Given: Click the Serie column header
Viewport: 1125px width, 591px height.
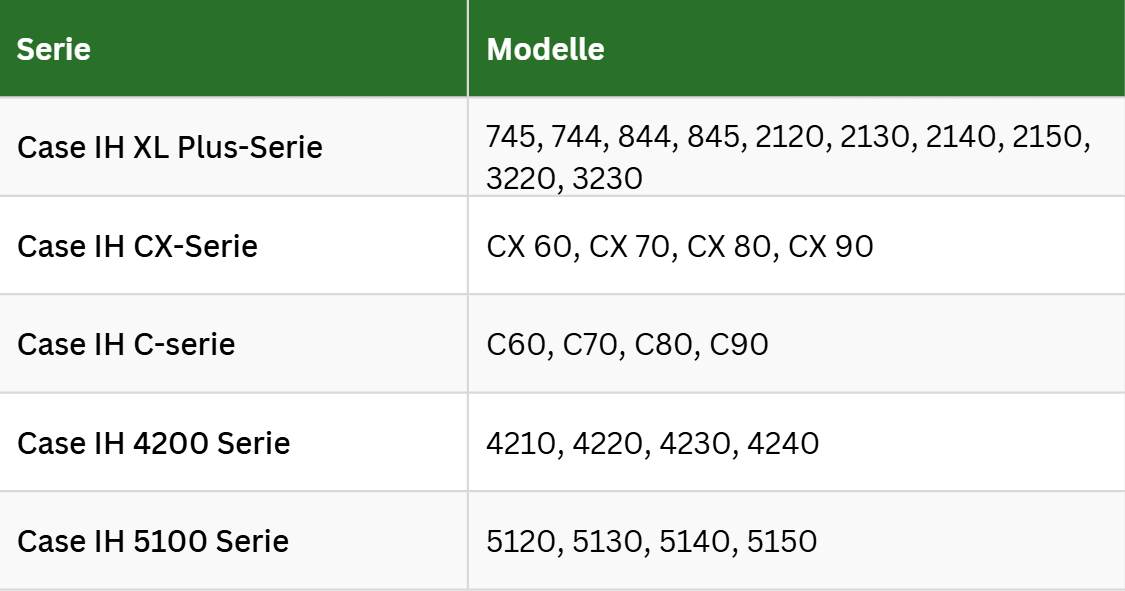Looking at the screenshot, I should (x=54, y=49).
